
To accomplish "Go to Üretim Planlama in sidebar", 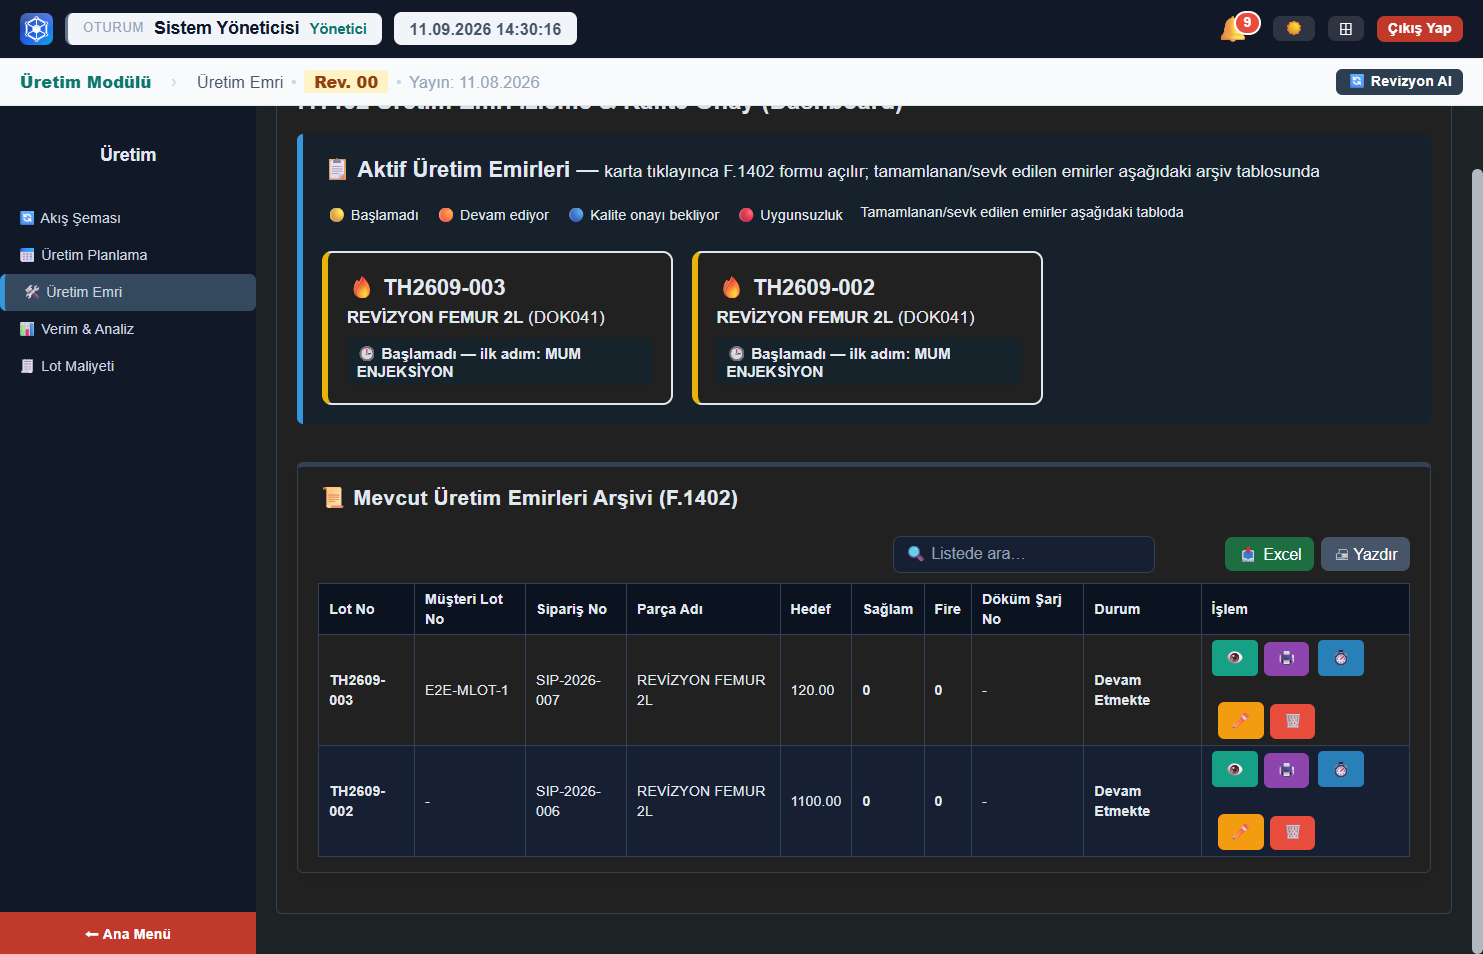I will pos(128,255).
